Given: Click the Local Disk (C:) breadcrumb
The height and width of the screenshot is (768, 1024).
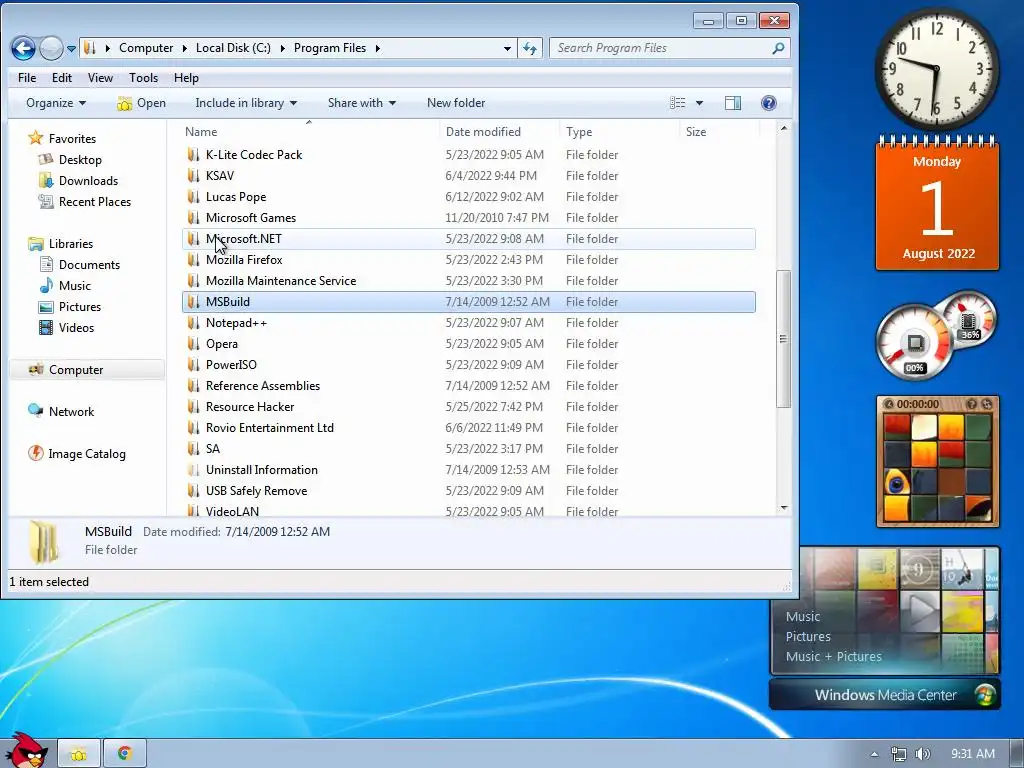Looking at the screenshot, I should point(233,48).
